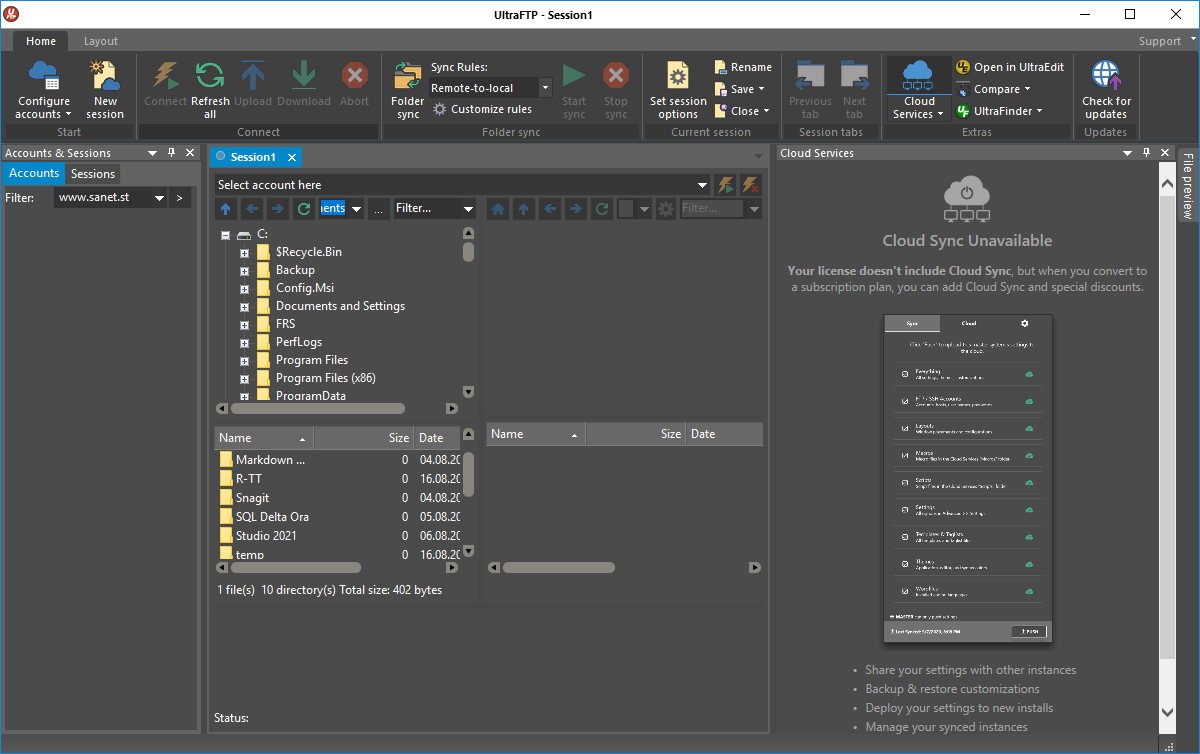
Task: Go to Next tab
Action: (854, 90)
